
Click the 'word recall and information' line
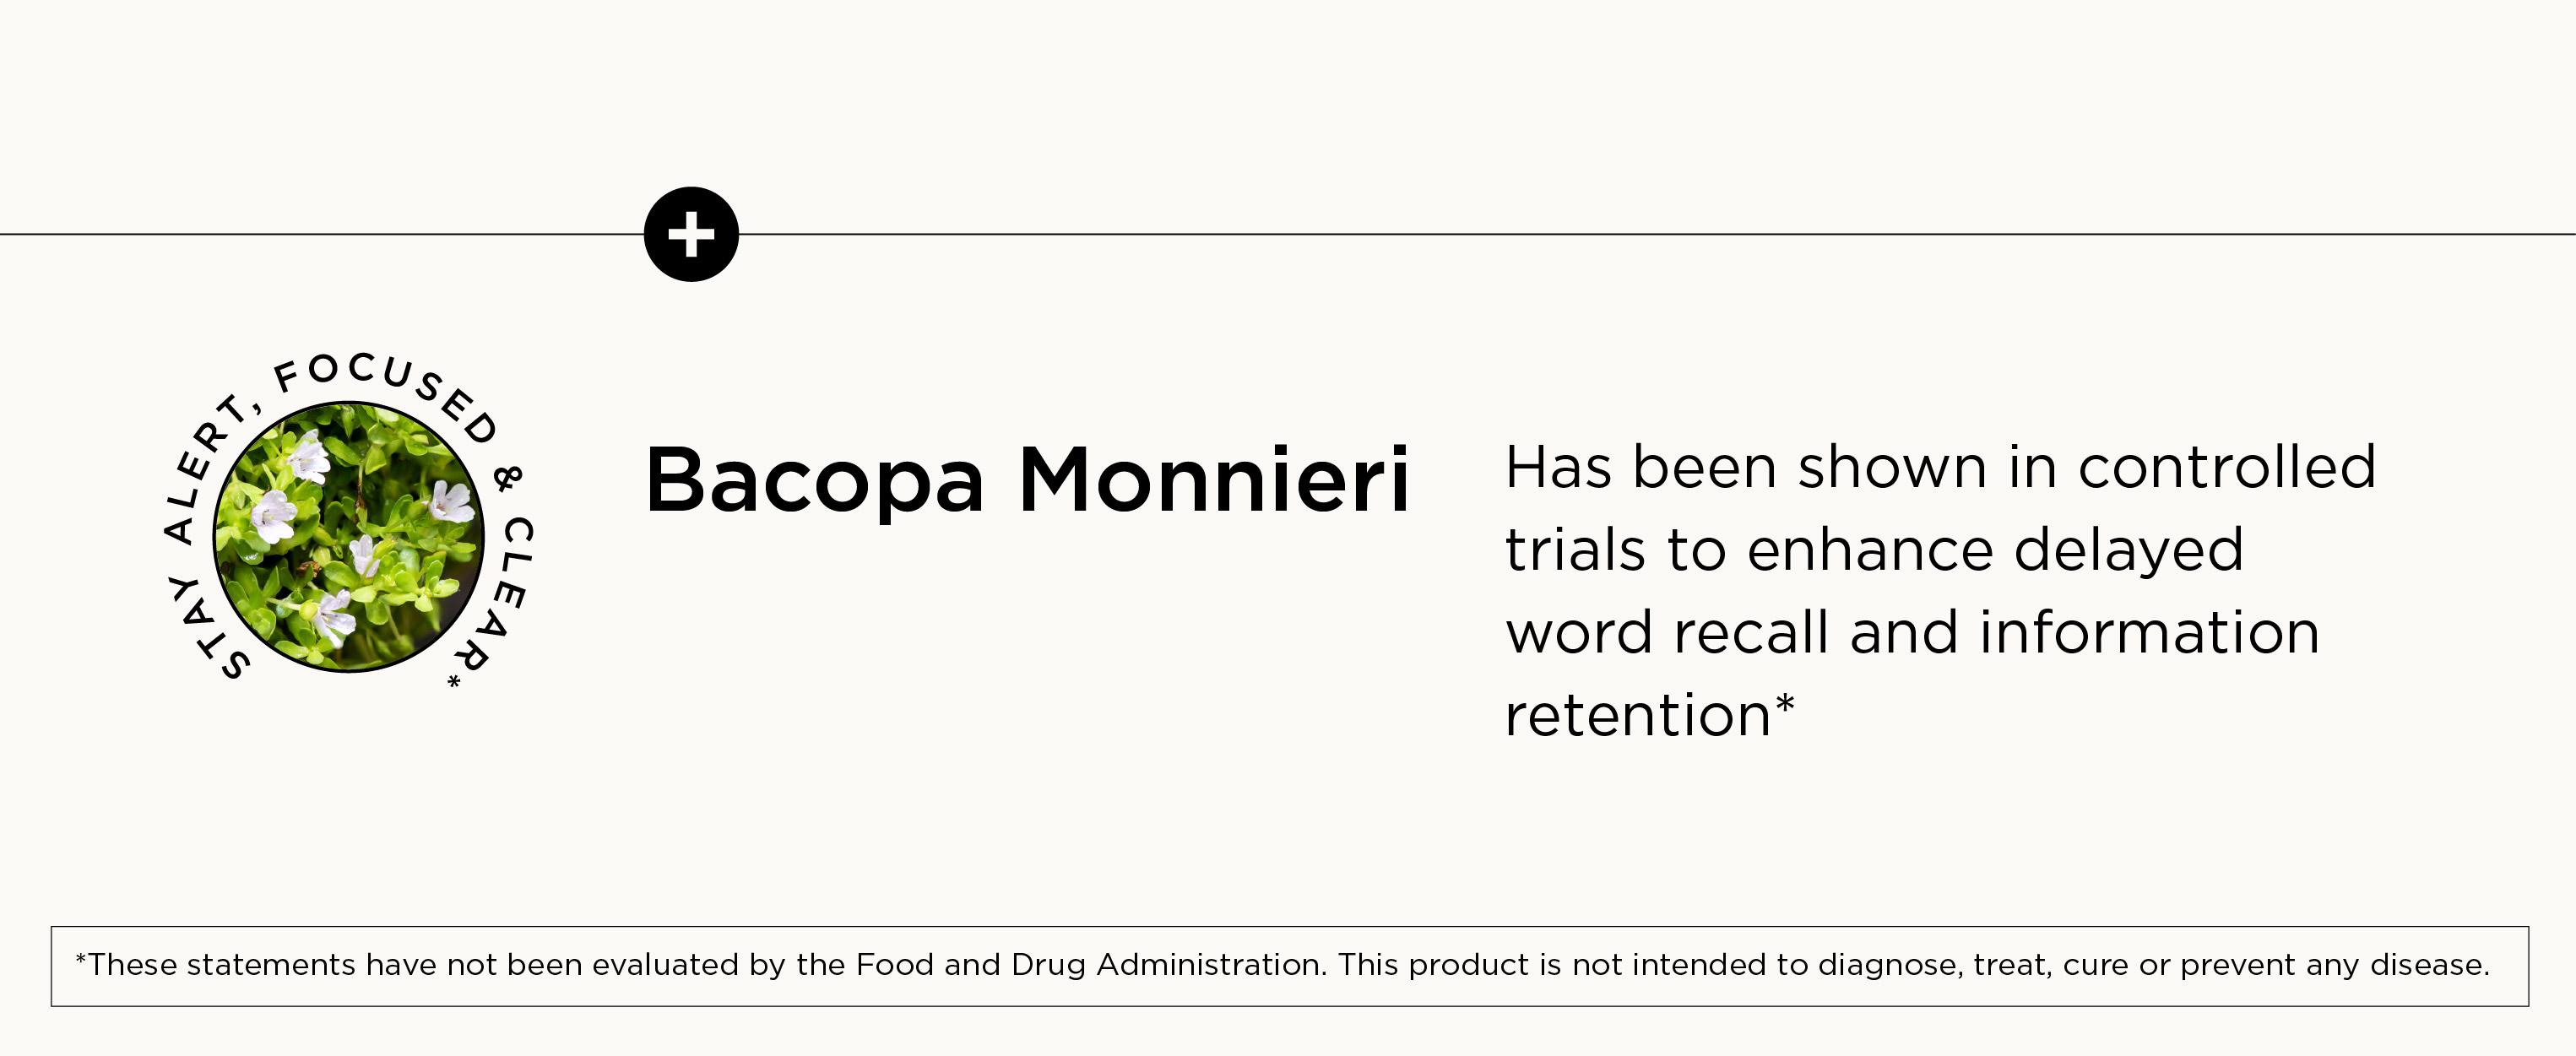click(1911, 633)
